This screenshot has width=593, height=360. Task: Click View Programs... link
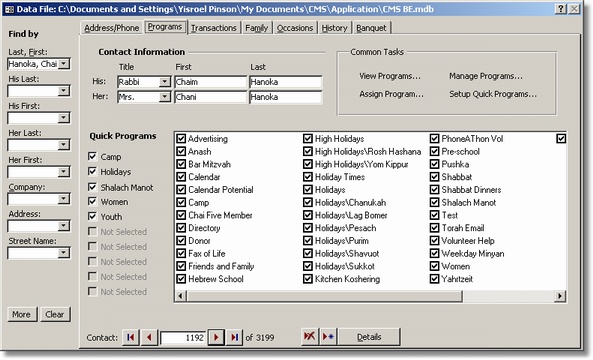(390, 76)
